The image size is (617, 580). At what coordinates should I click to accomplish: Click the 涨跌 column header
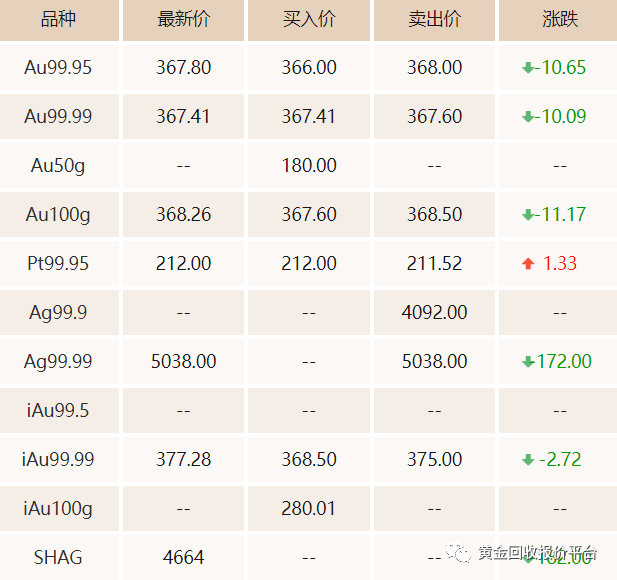560,19
